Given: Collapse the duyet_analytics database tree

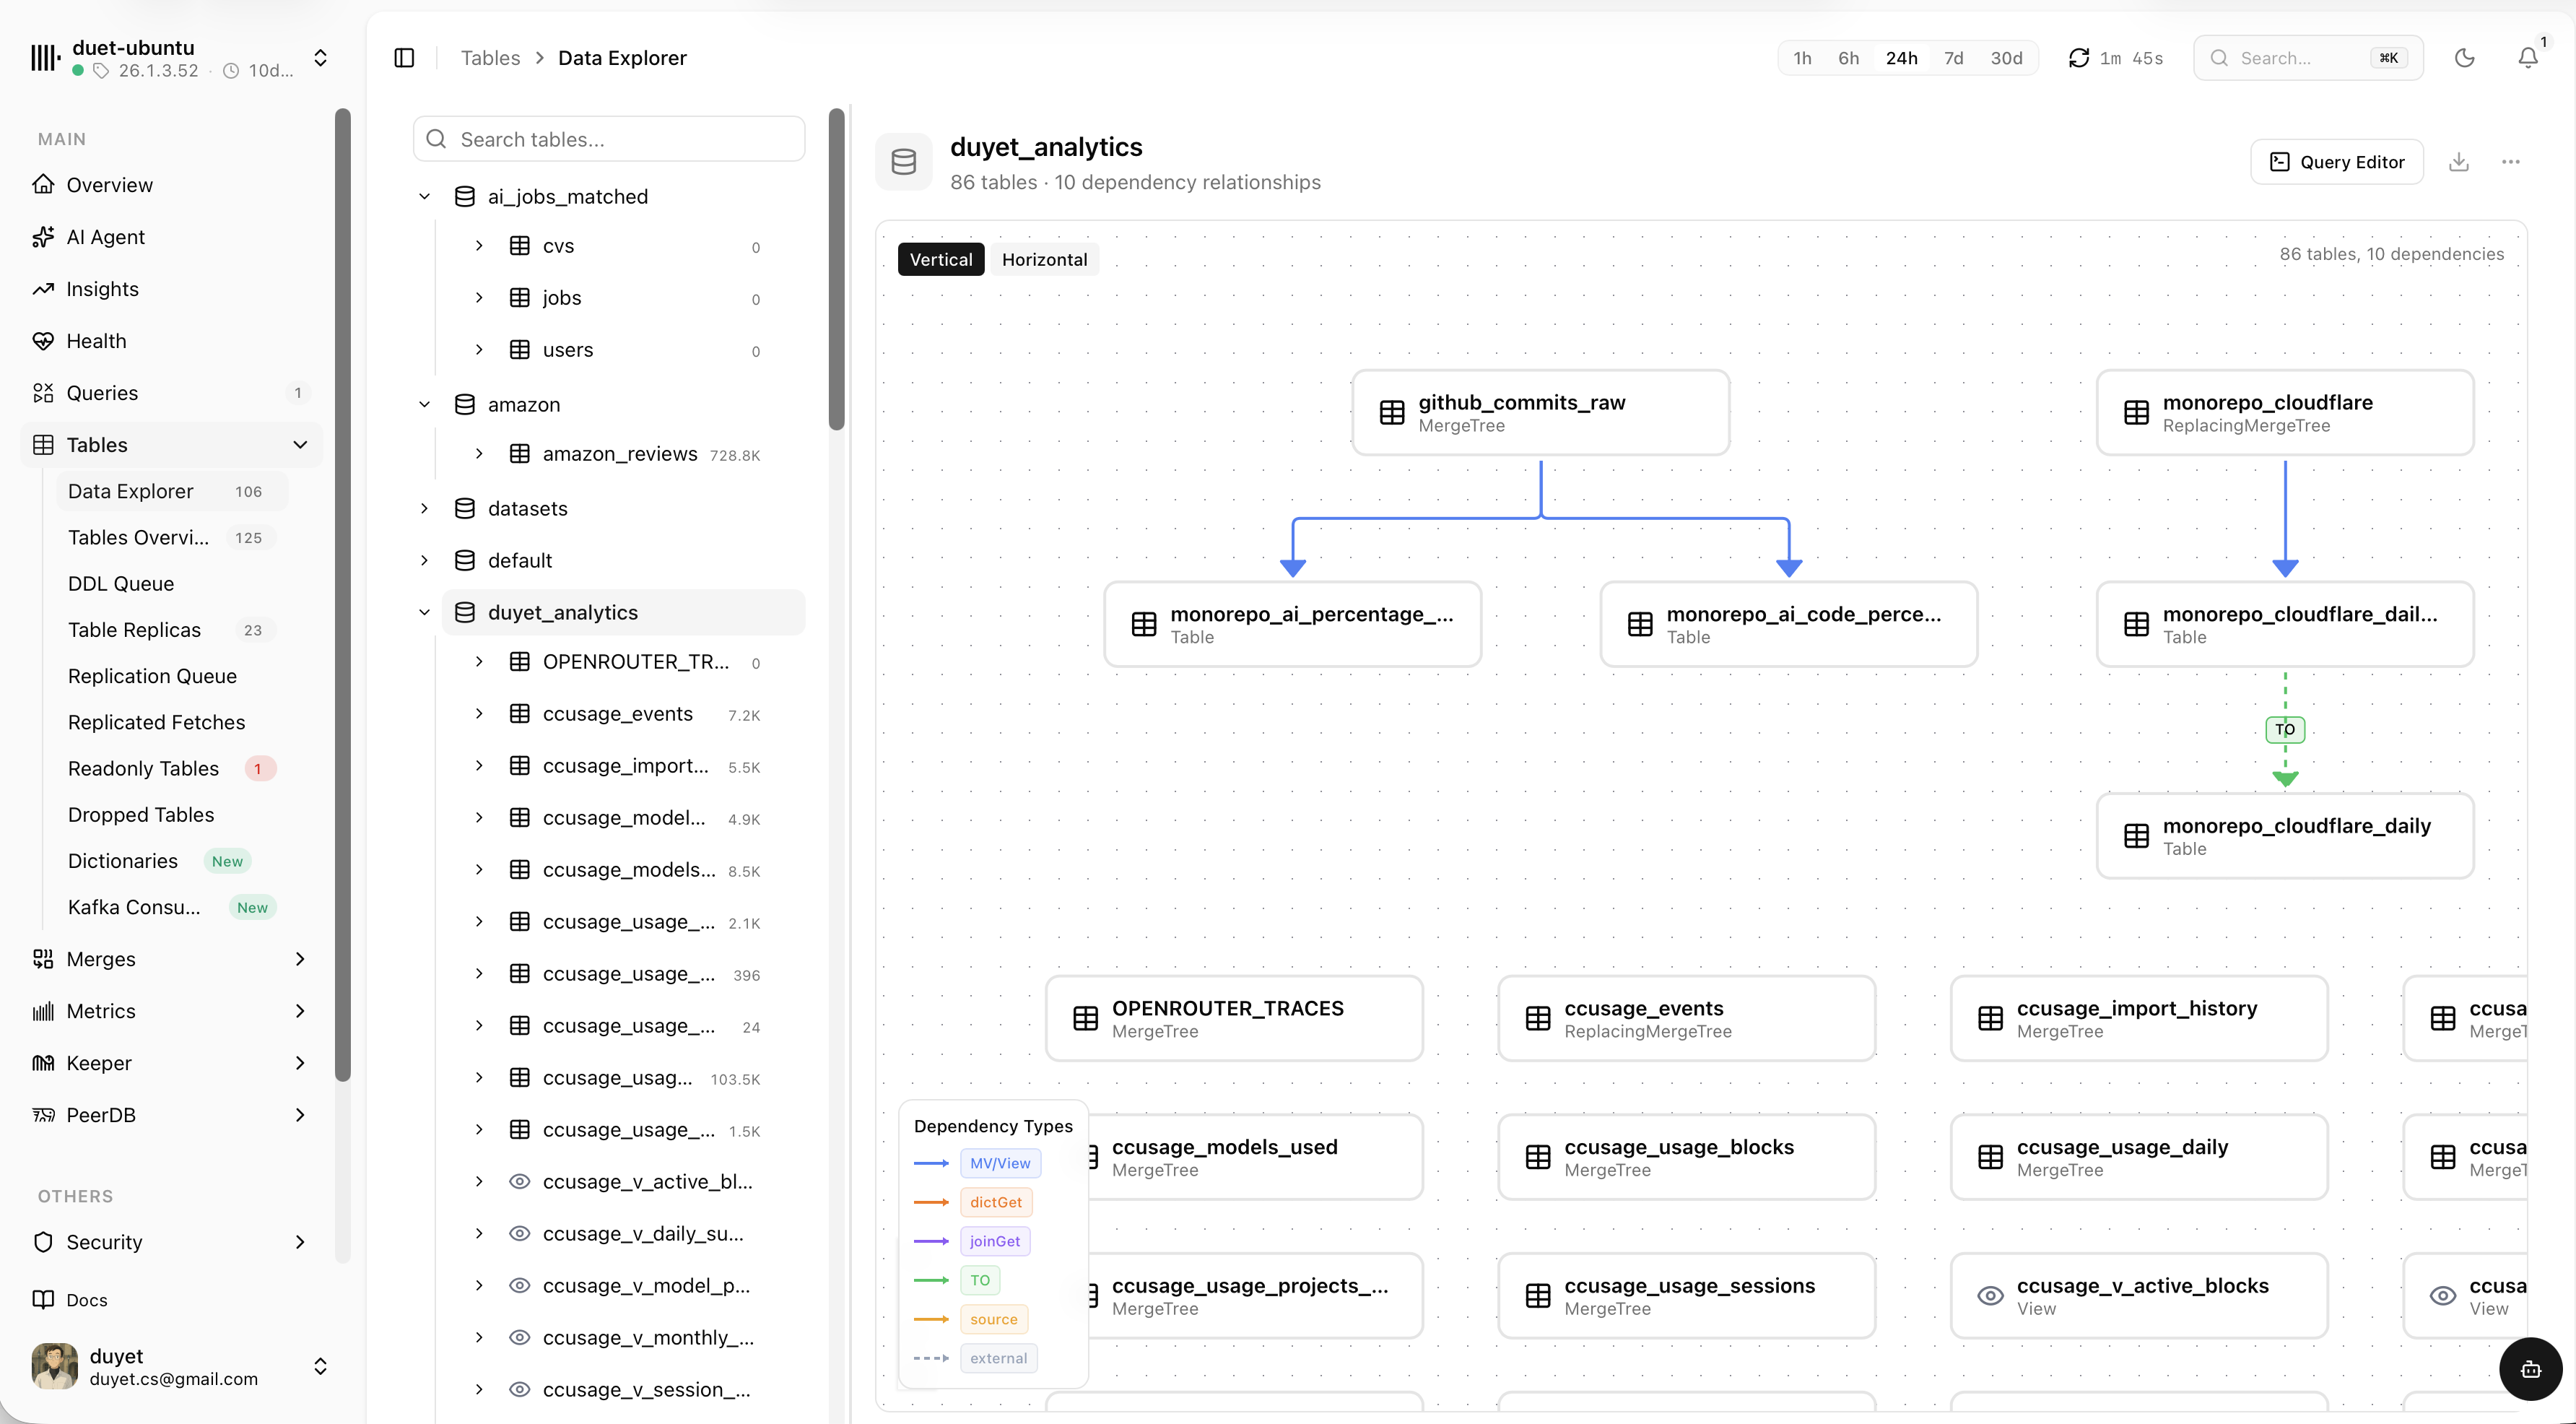Looking at the screenshot, I should (x=424, y=612).
